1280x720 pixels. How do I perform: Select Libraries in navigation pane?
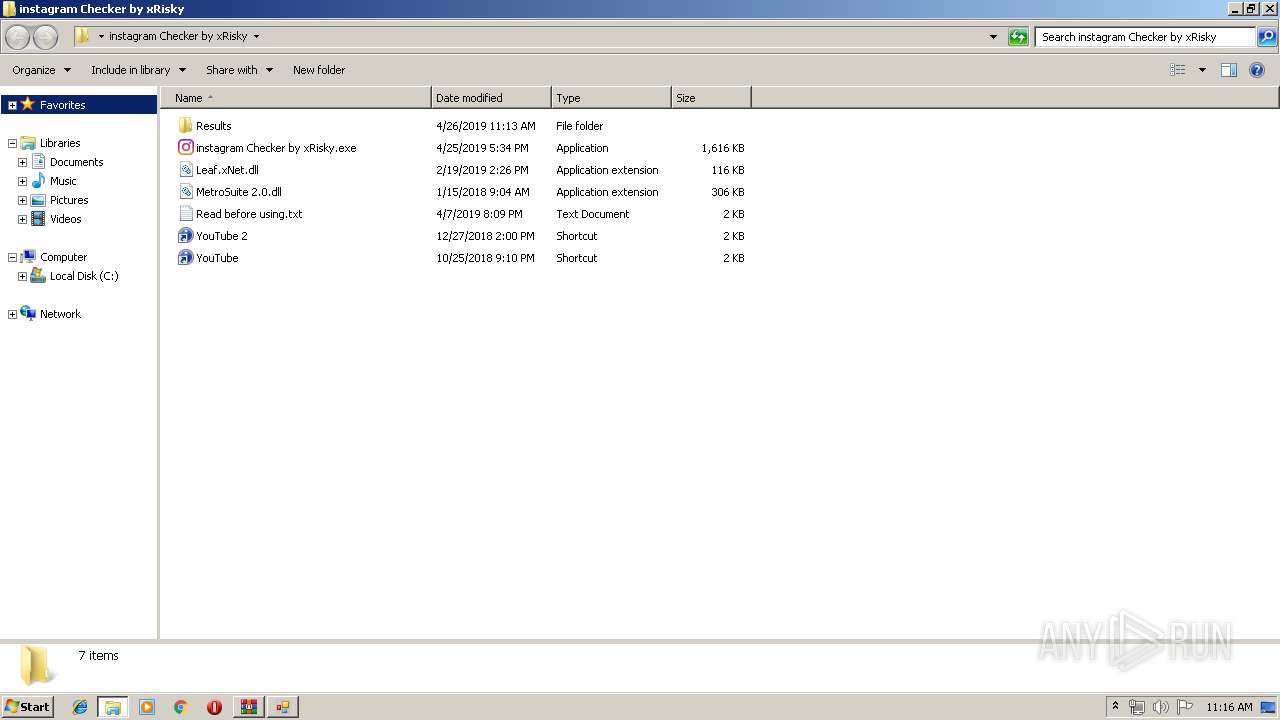coord(60,143)
